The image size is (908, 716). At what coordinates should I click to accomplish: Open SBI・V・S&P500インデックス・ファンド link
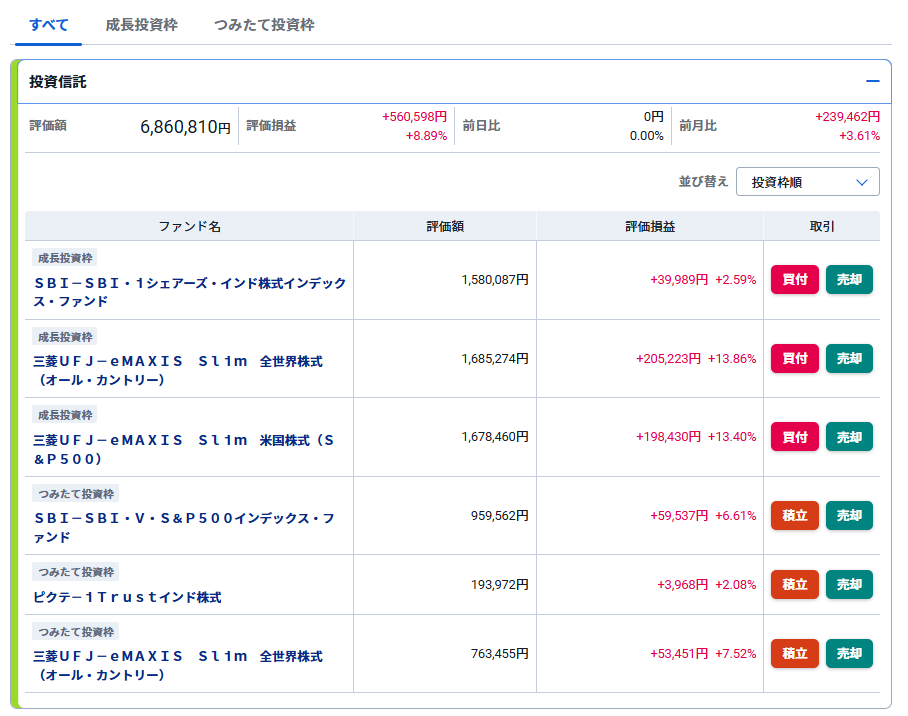click(184, 528)
